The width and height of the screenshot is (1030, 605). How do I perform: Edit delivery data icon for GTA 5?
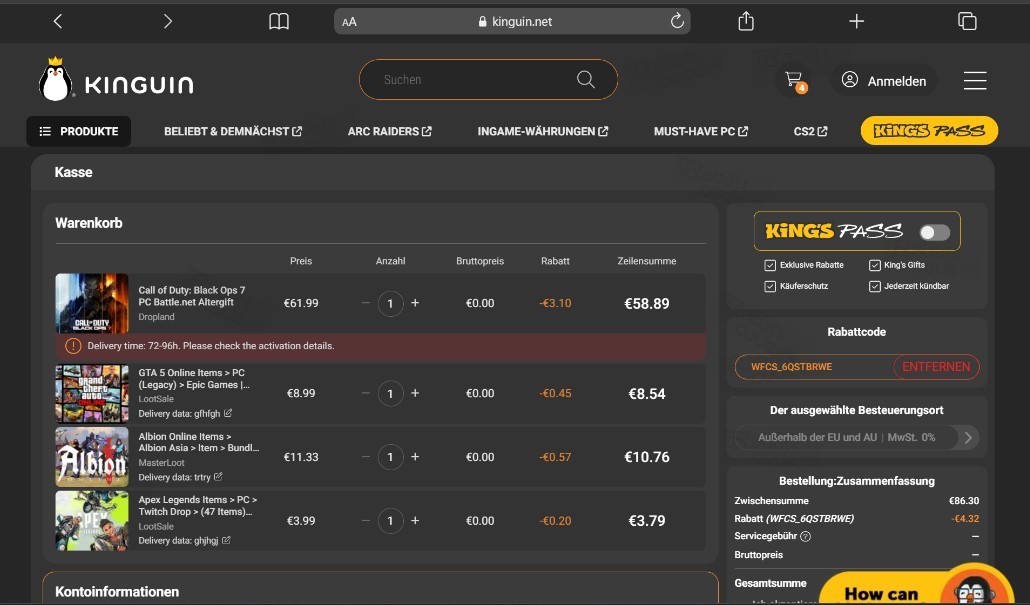tap(228, 413)
